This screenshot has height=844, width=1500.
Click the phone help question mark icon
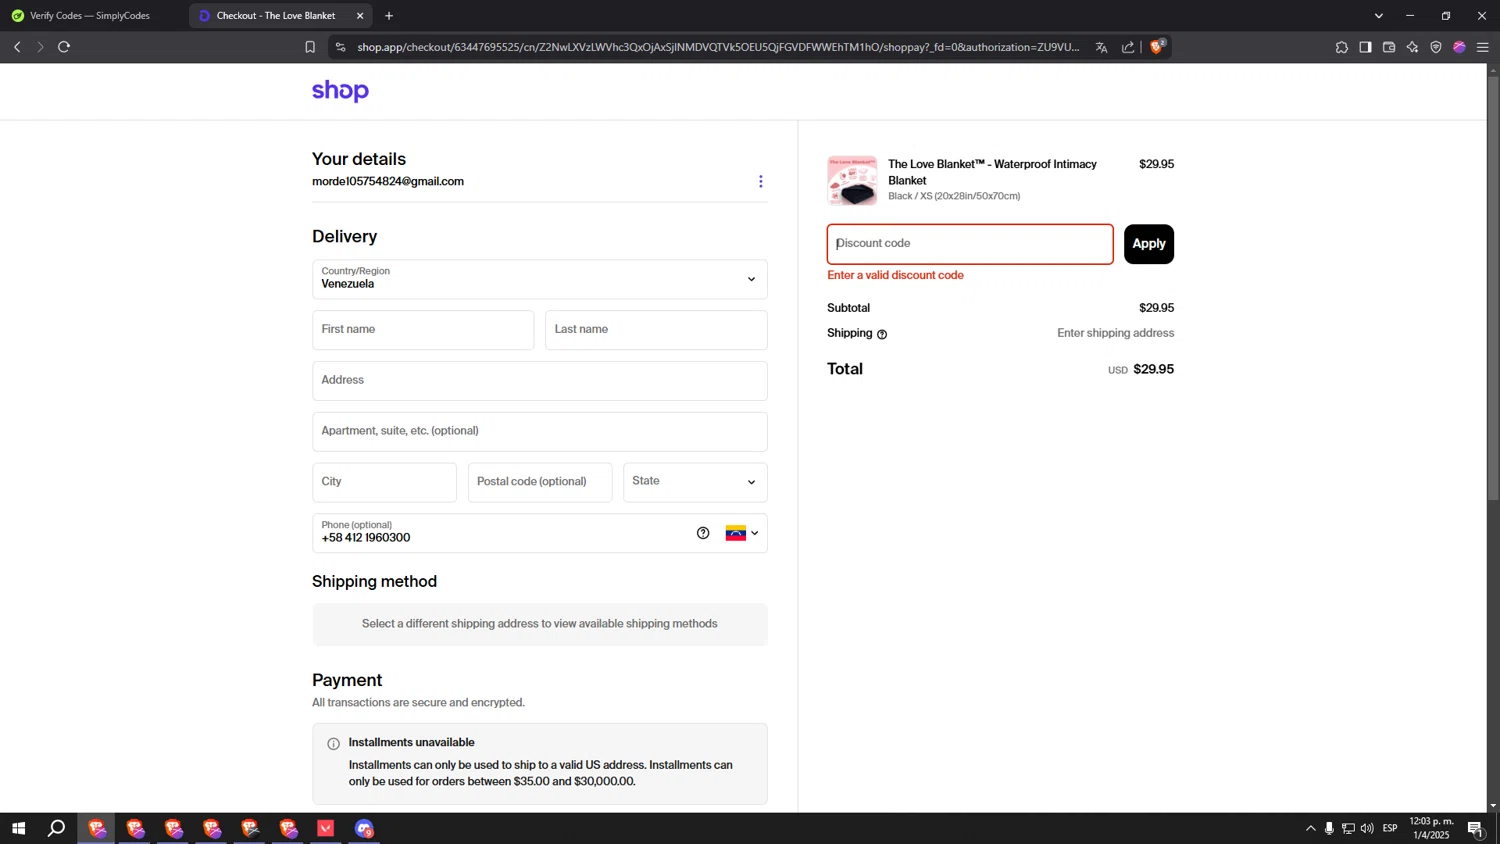click(x=703, y=533)
